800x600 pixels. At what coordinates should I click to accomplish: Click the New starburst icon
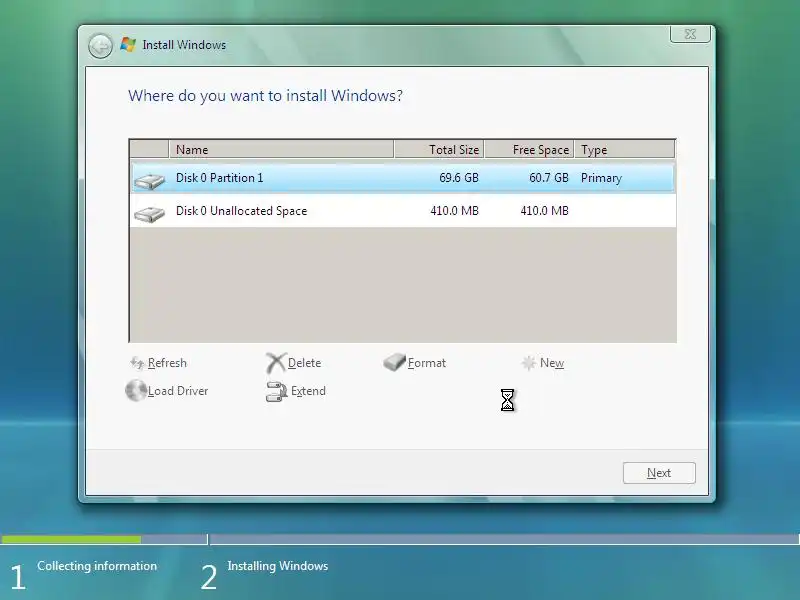point(528,363)
